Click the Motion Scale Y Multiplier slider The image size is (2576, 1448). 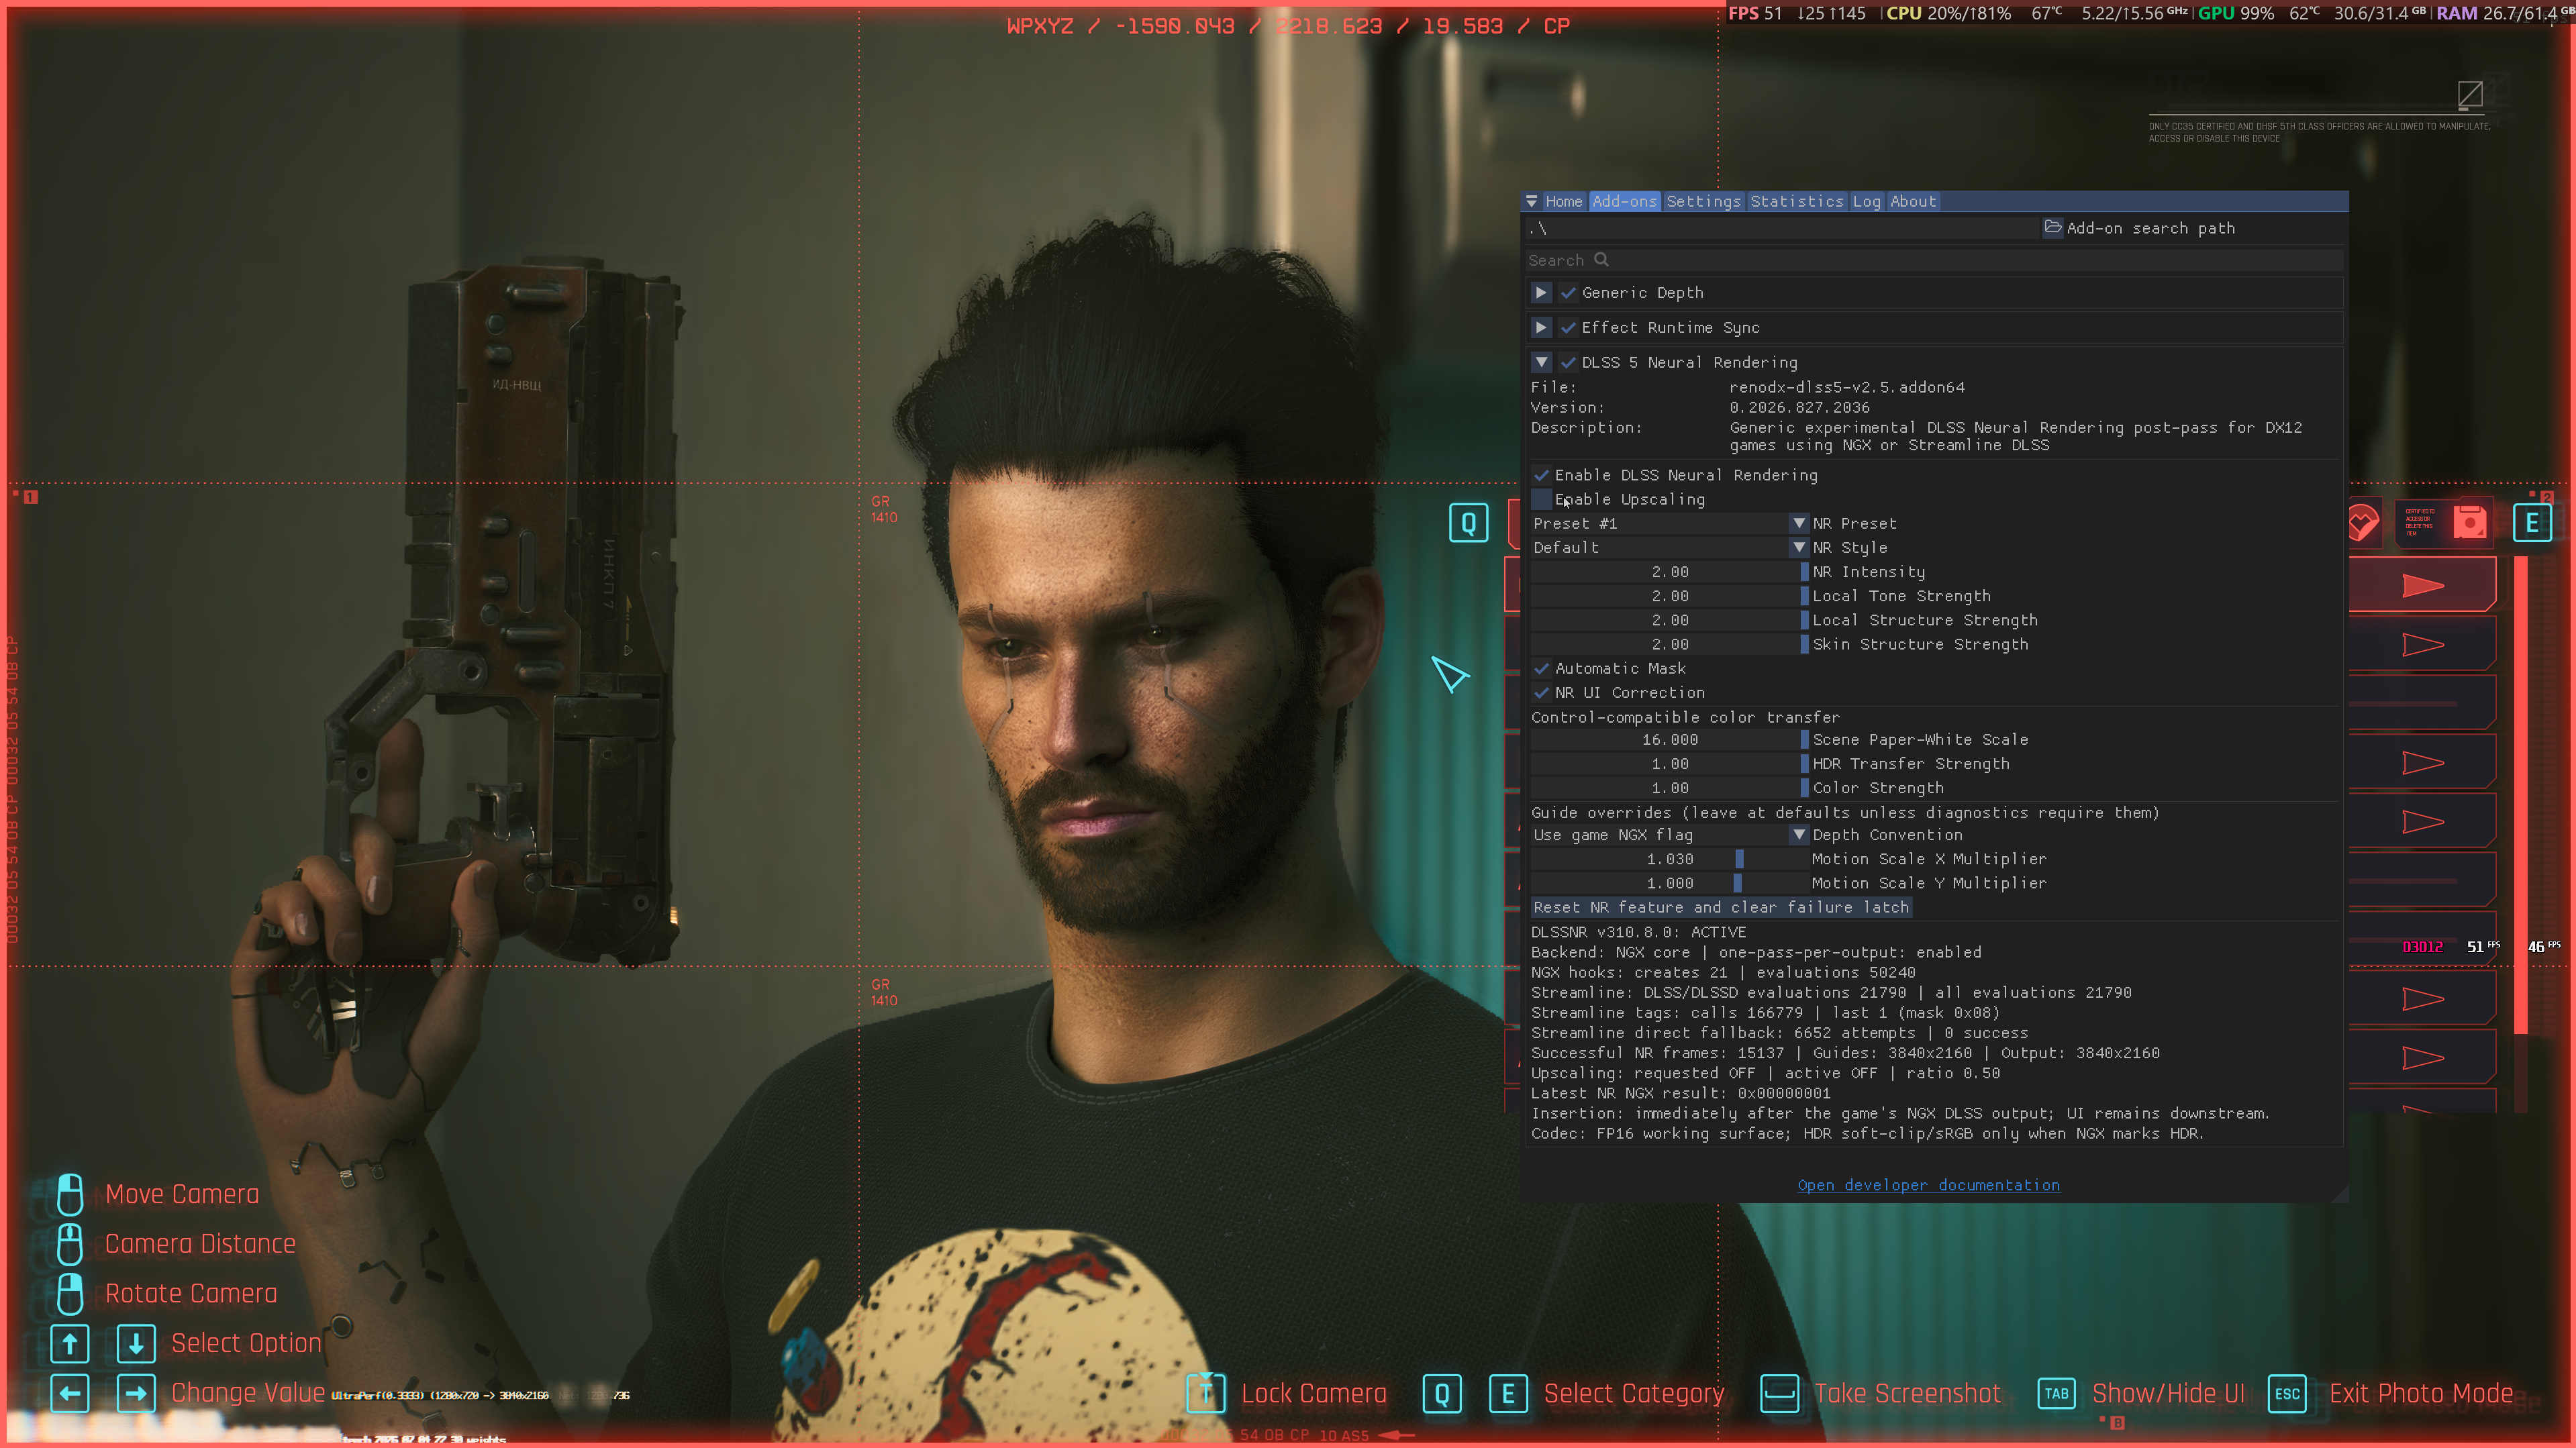coord(1669,883)
